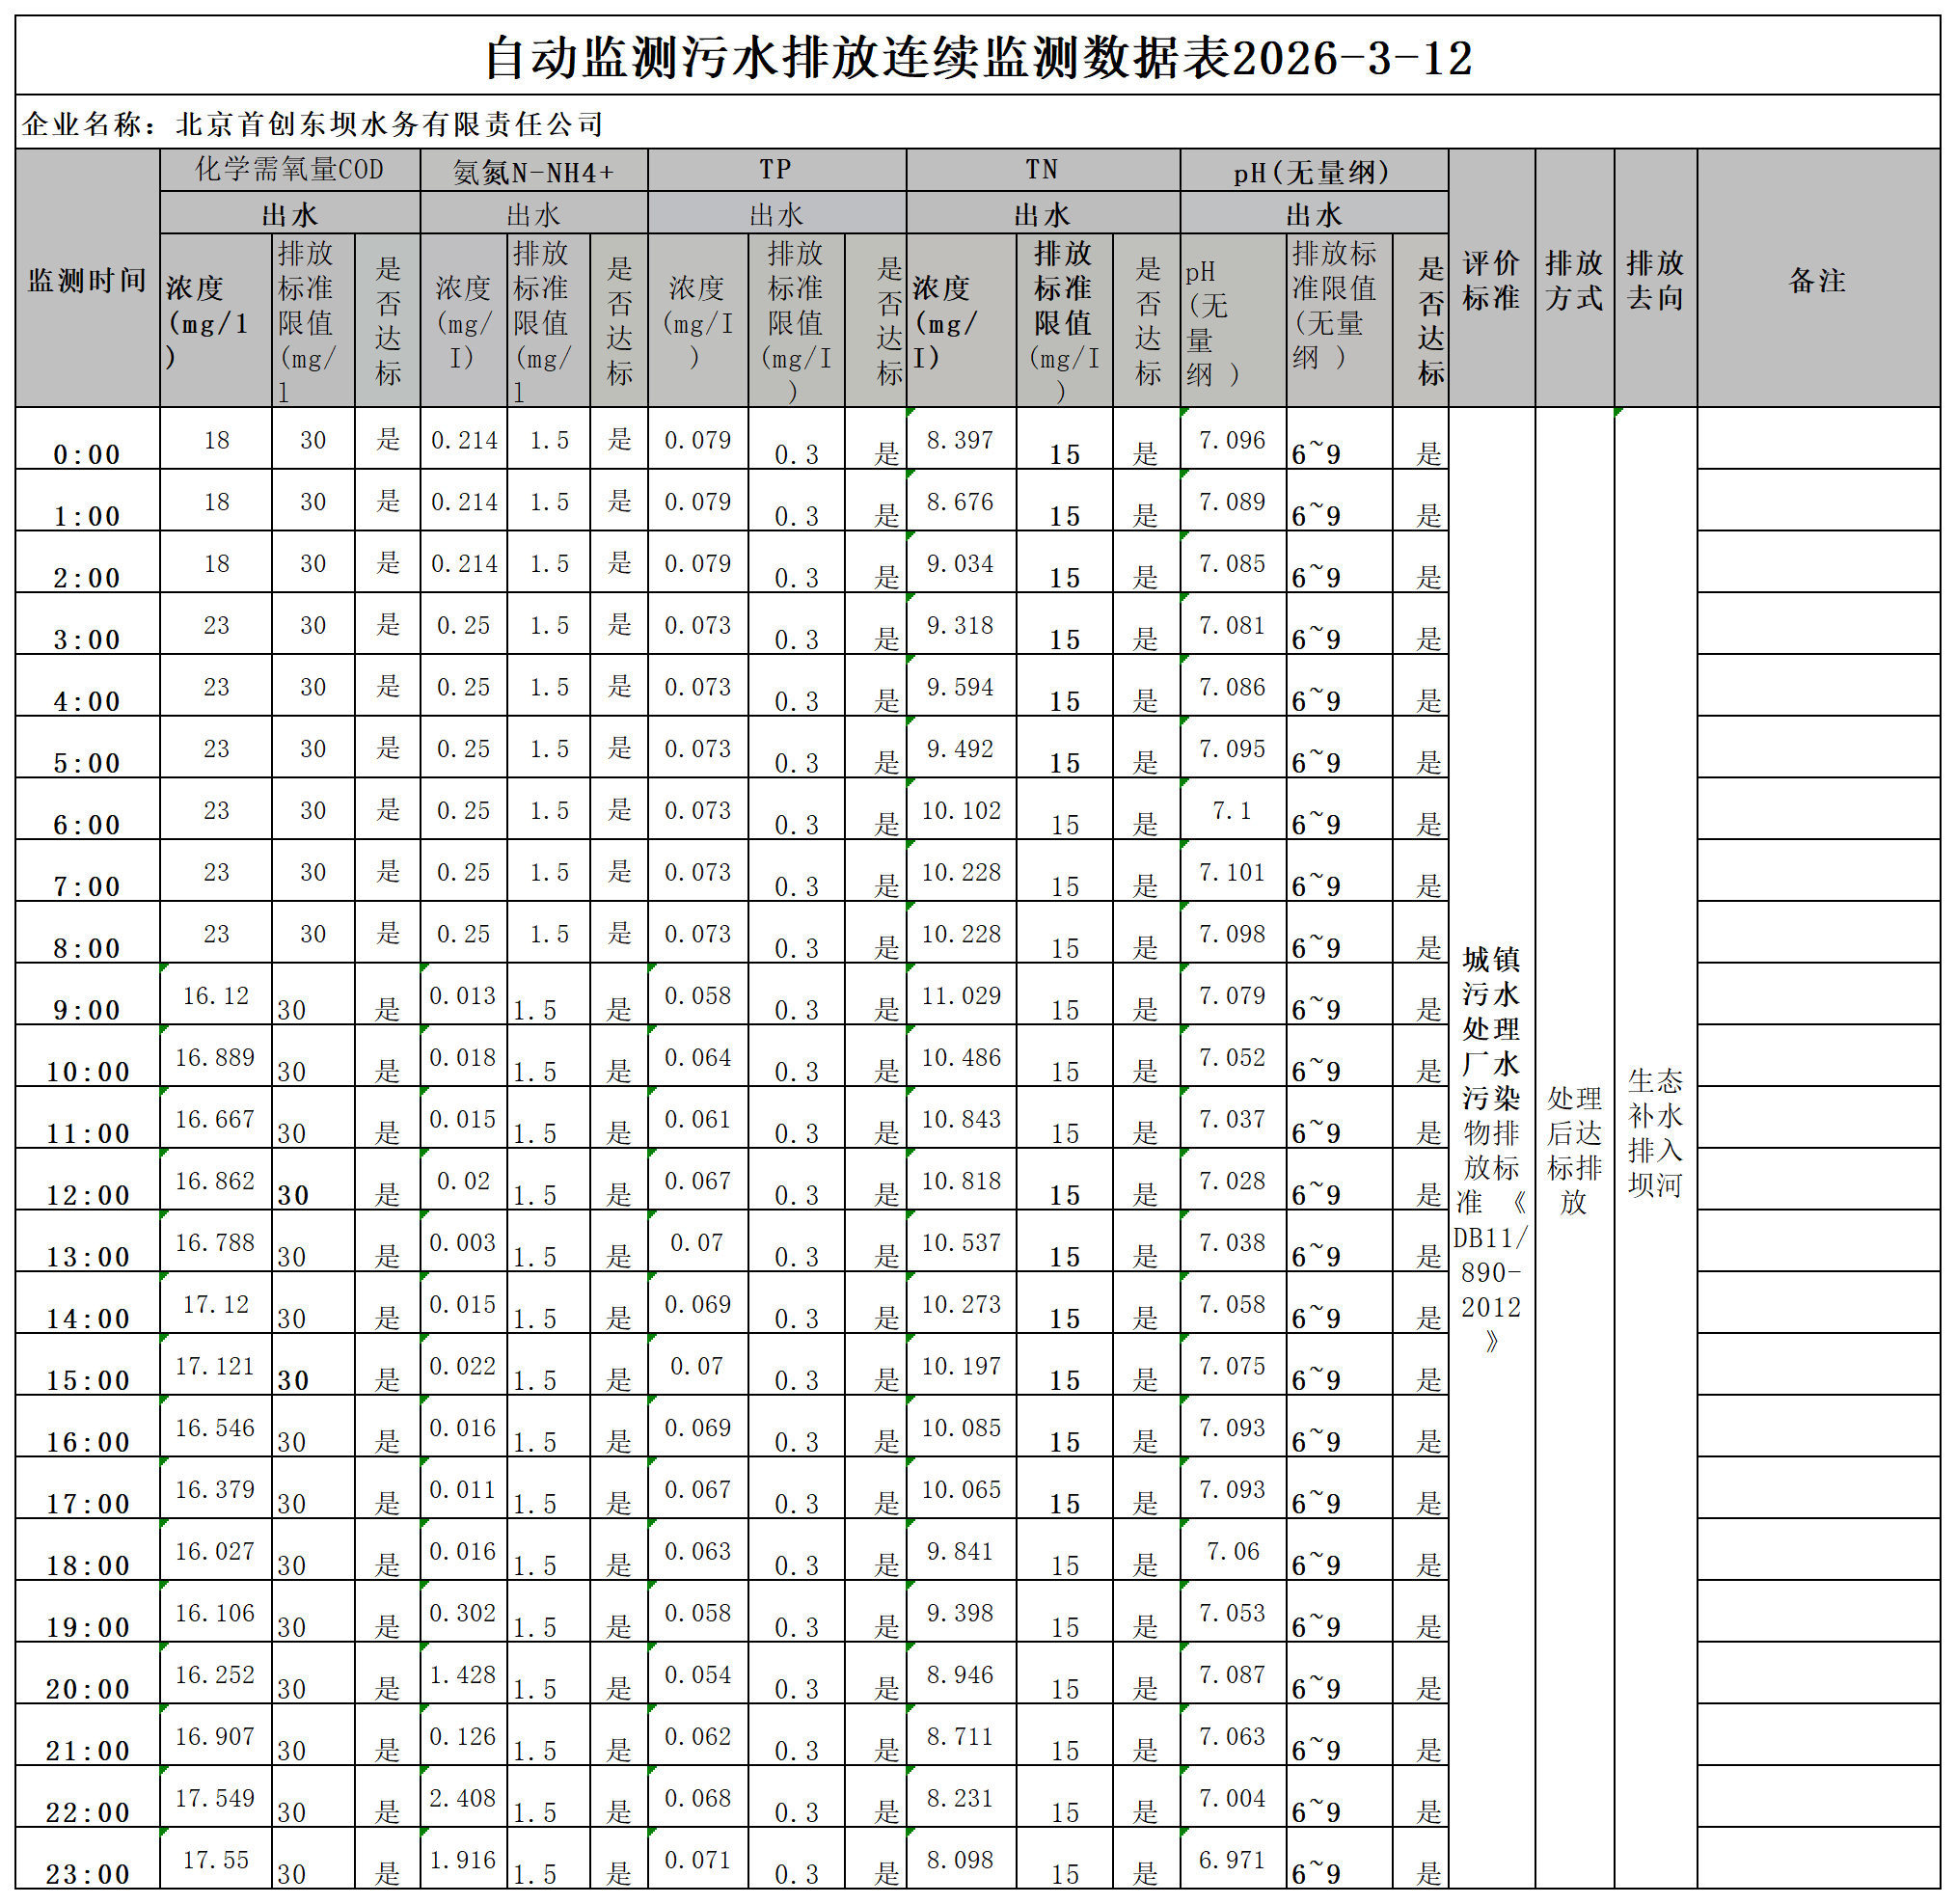This screenshot has height=1904, width=1956.
Task: Click the 排放去向 header cell
Action: click(x=1654, y=280)
